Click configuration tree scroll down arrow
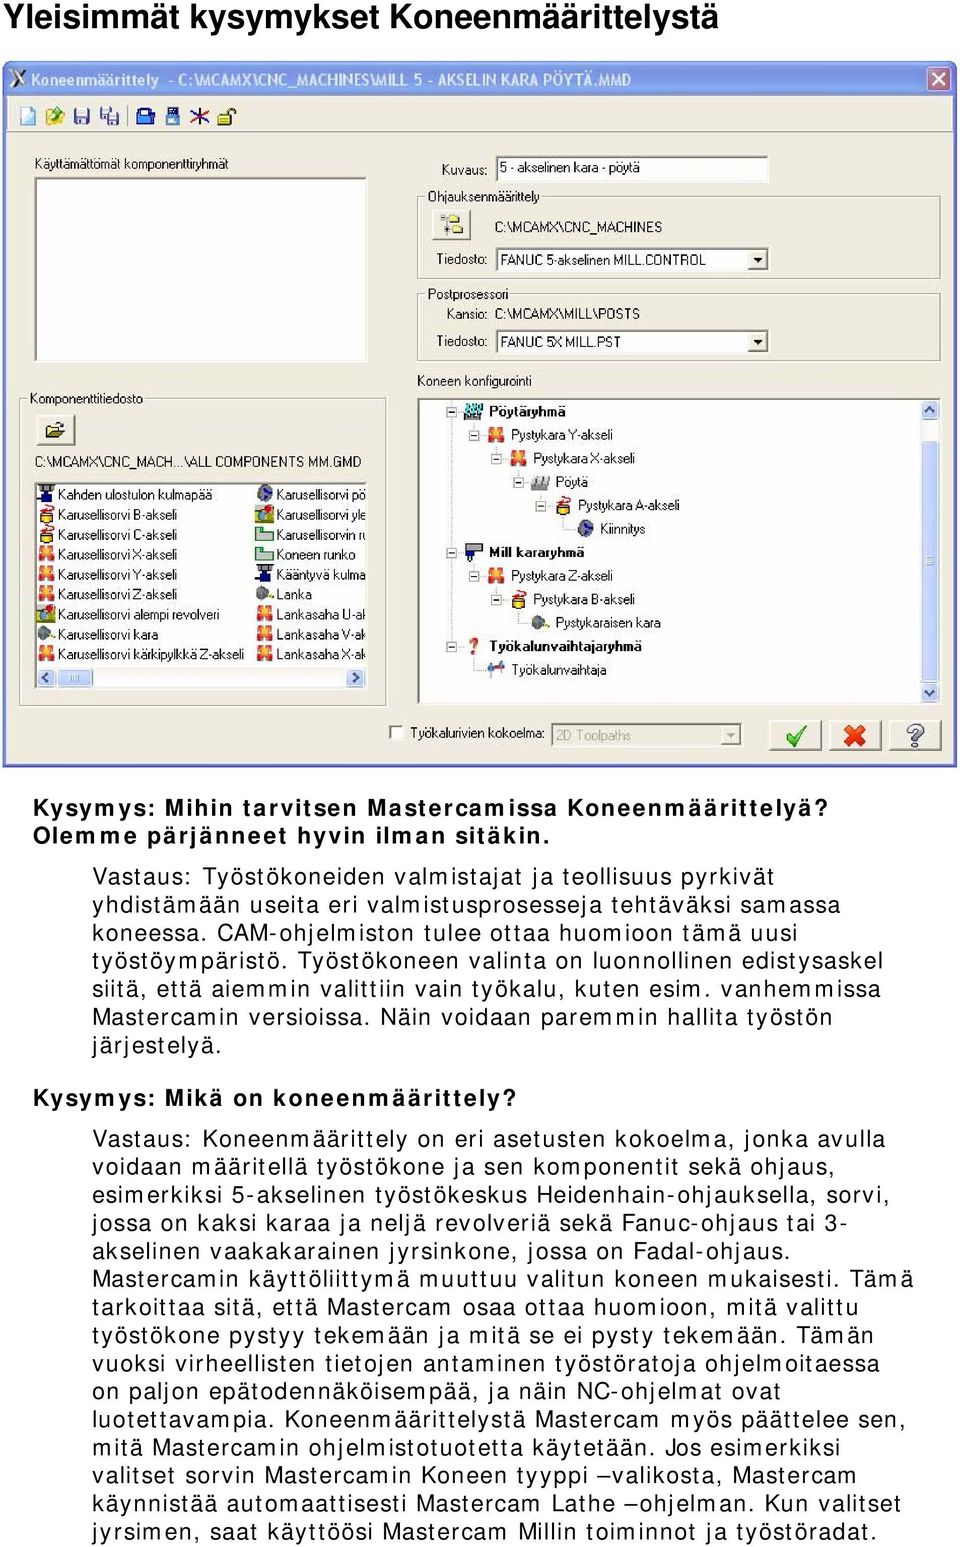This screenshot has width=960, height=1547. (930, 692)
